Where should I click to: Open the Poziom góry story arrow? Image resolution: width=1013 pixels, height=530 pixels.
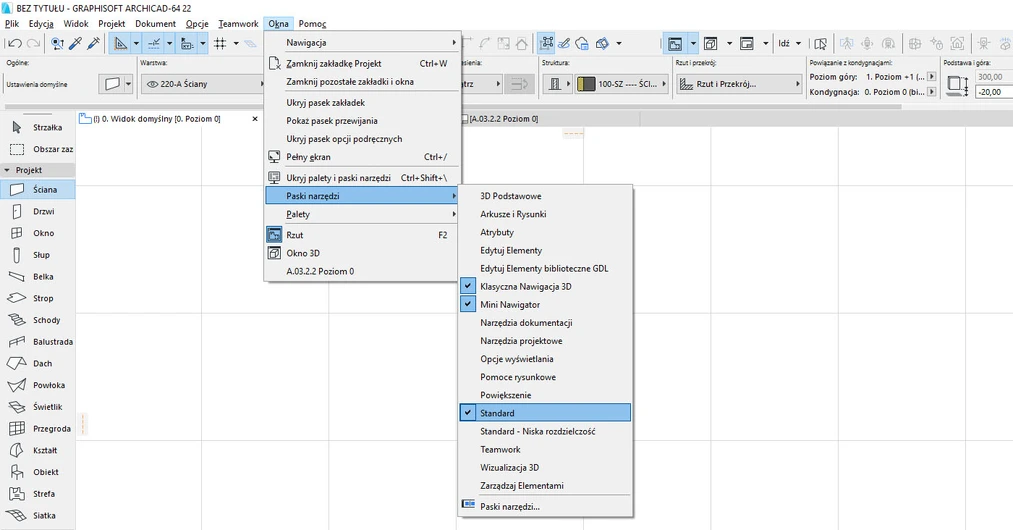[931, 76]
